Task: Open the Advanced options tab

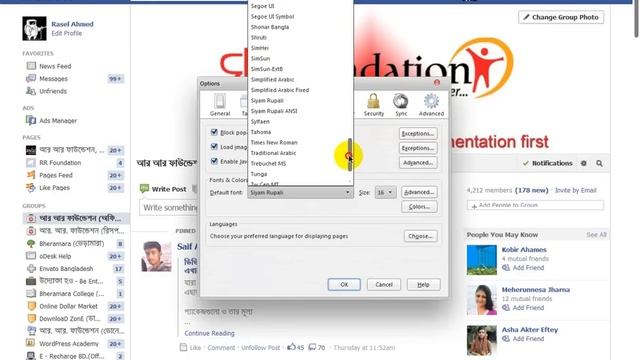Action: pyautogui.click(x=431, y=105)
